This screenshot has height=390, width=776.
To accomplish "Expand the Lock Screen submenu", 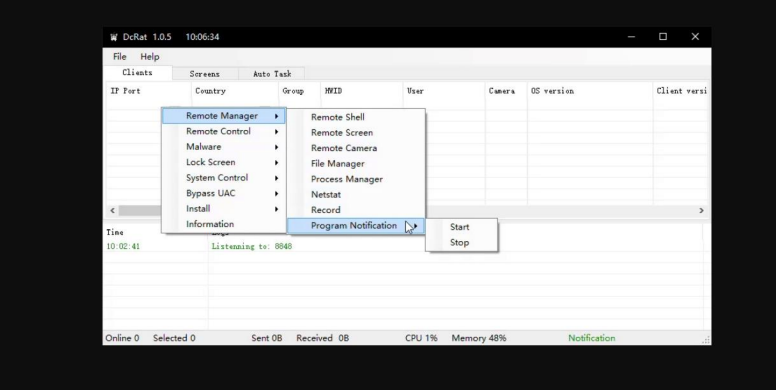I will 224,162.
